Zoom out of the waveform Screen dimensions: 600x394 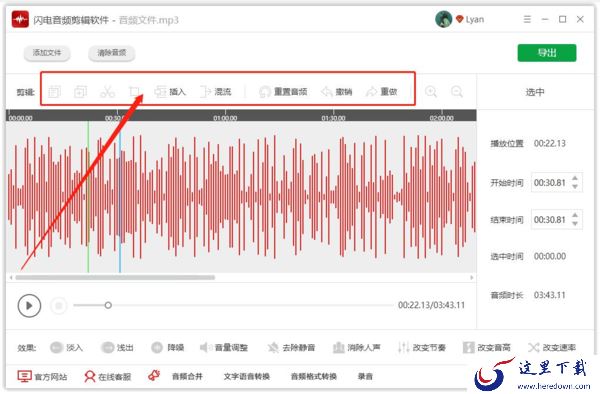coord(457,92)
